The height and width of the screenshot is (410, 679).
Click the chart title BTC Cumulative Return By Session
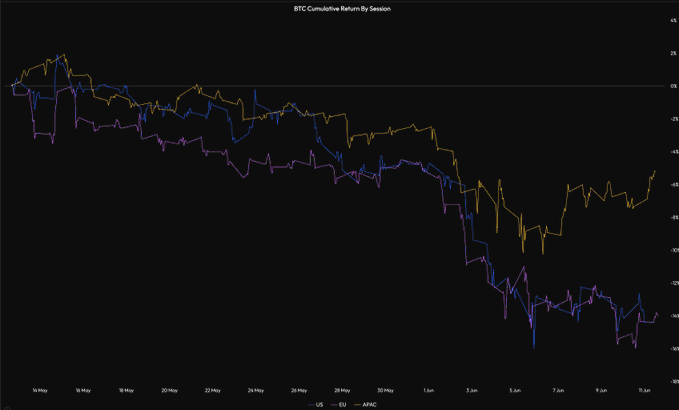click(342, 9)
